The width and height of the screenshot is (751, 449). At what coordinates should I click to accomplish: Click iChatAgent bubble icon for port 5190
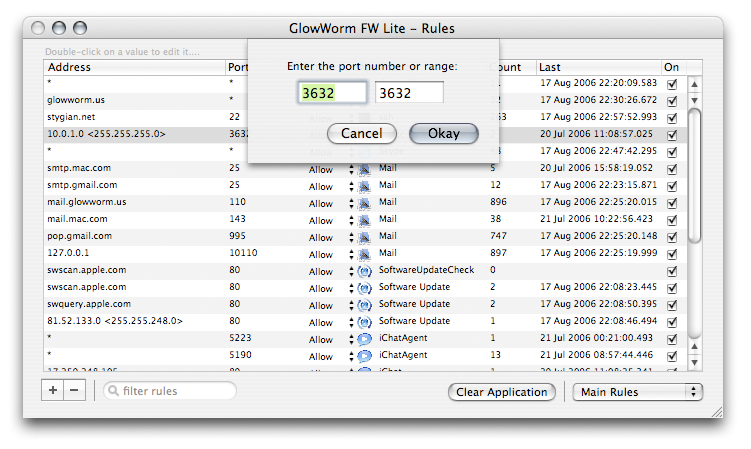click(364, 356)
